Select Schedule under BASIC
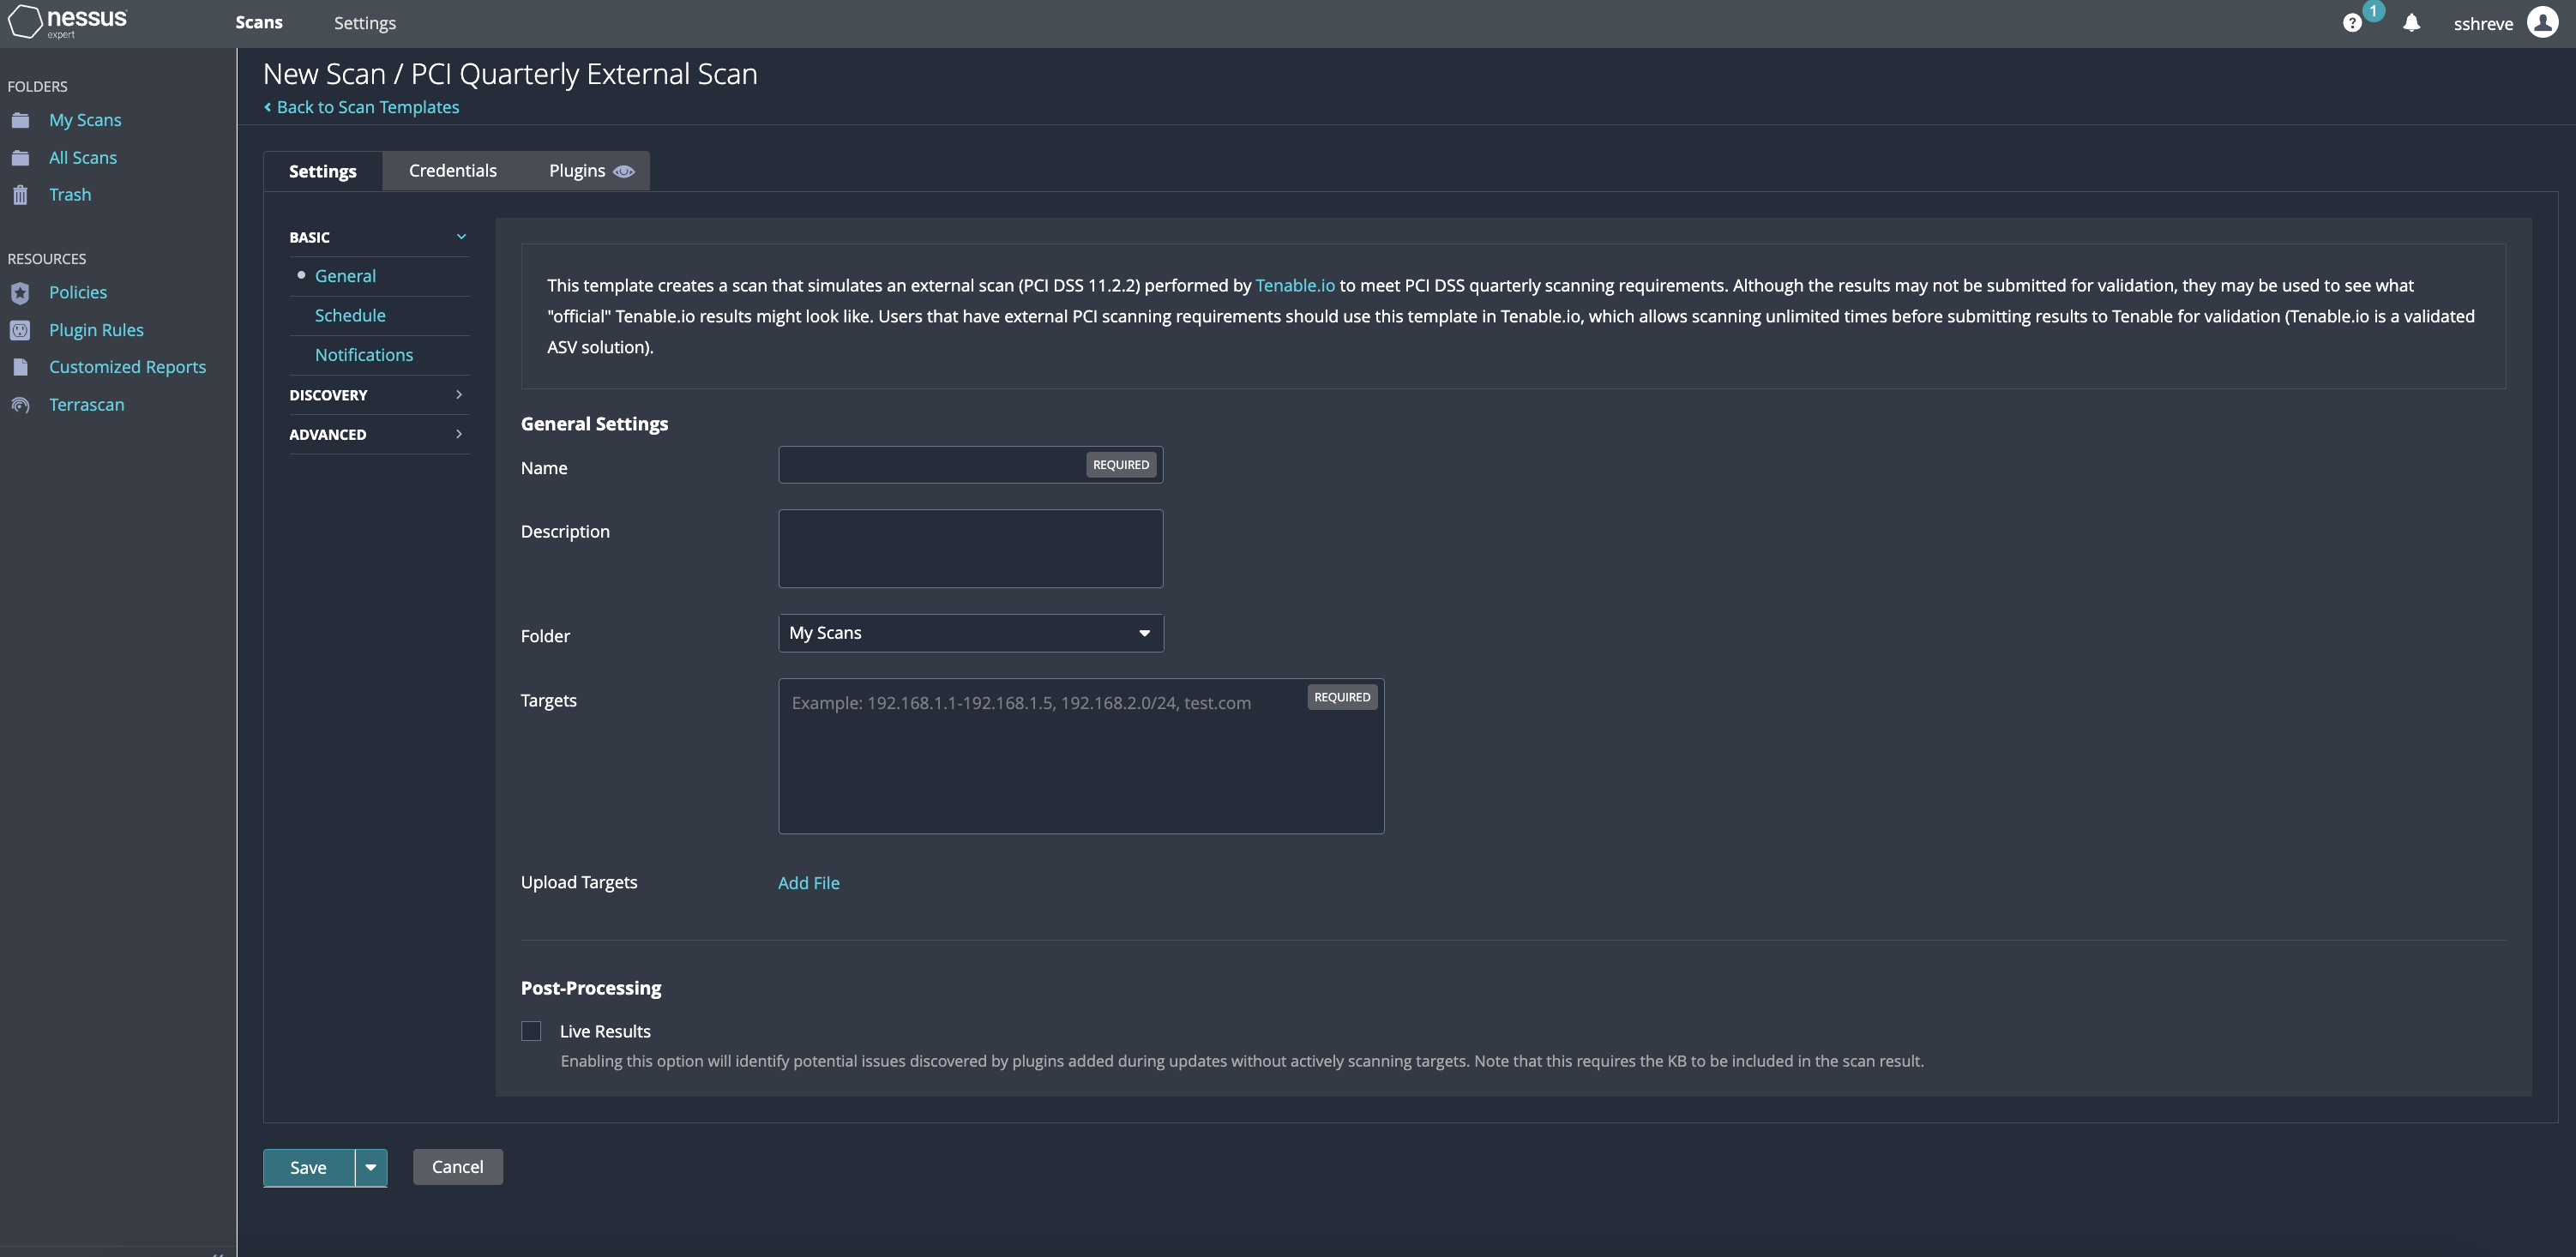2576x1257 pixels. click(x=350, y=315)
